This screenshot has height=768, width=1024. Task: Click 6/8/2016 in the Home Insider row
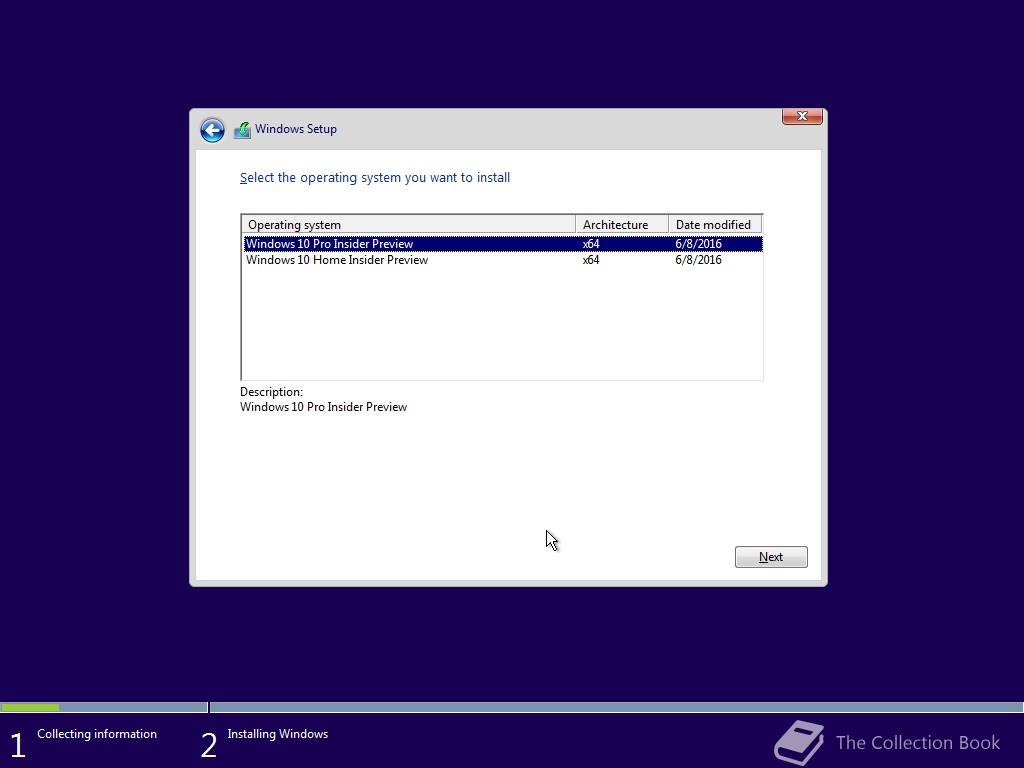point(698,260)
